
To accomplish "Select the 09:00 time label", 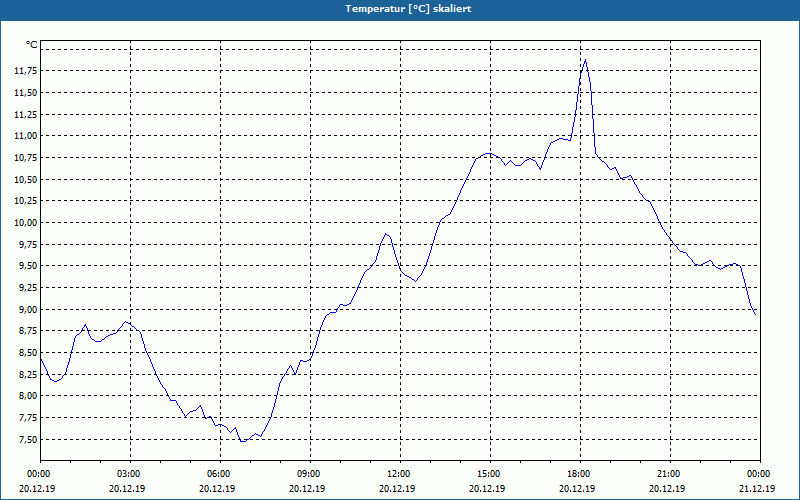I will pos(308,474).
